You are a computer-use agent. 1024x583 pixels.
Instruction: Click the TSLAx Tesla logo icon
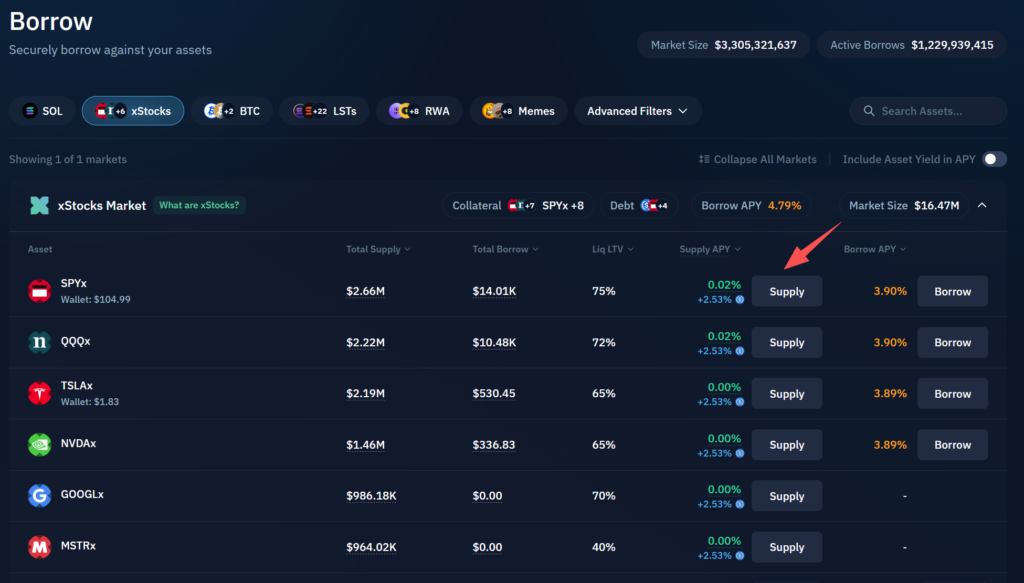click(39, 393)
